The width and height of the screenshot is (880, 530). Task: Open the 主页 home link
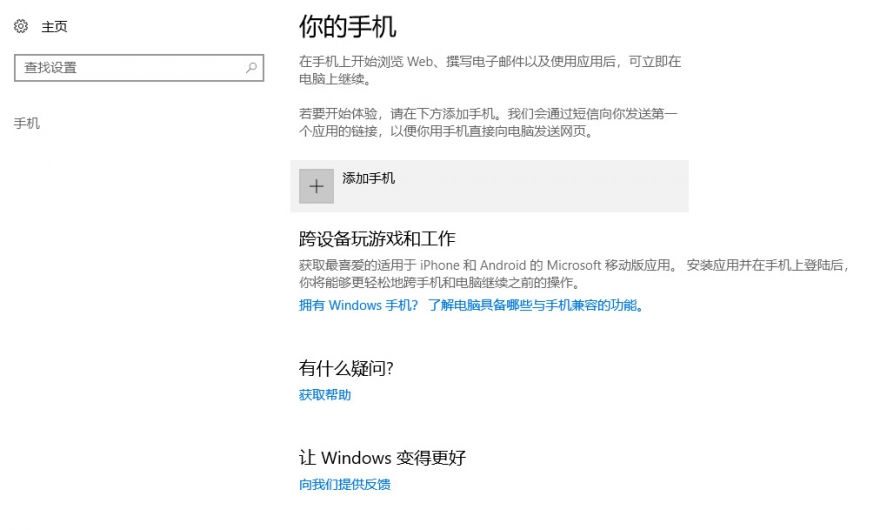[54, 26]
